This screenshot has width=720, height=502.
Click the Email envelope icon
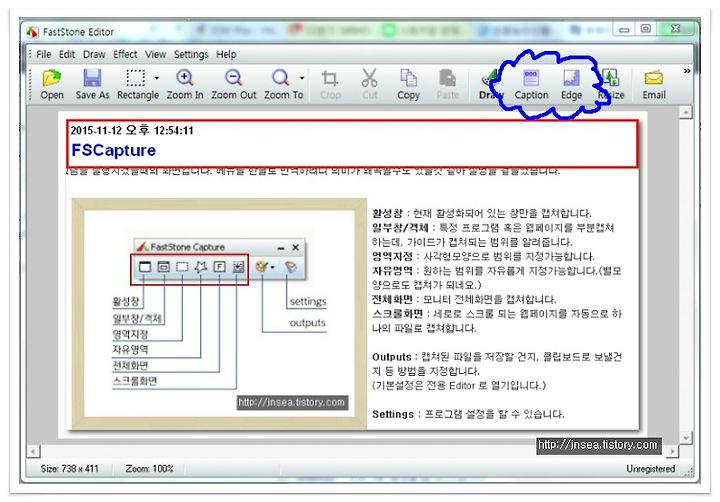point(654,78)
